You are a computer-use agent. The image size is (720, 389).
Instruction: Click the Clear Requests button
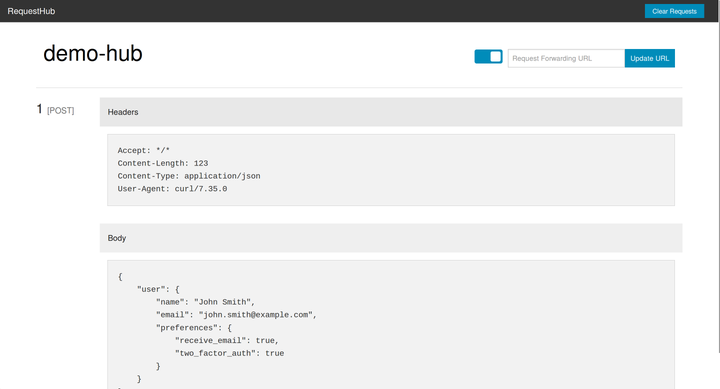click(674, 11)
